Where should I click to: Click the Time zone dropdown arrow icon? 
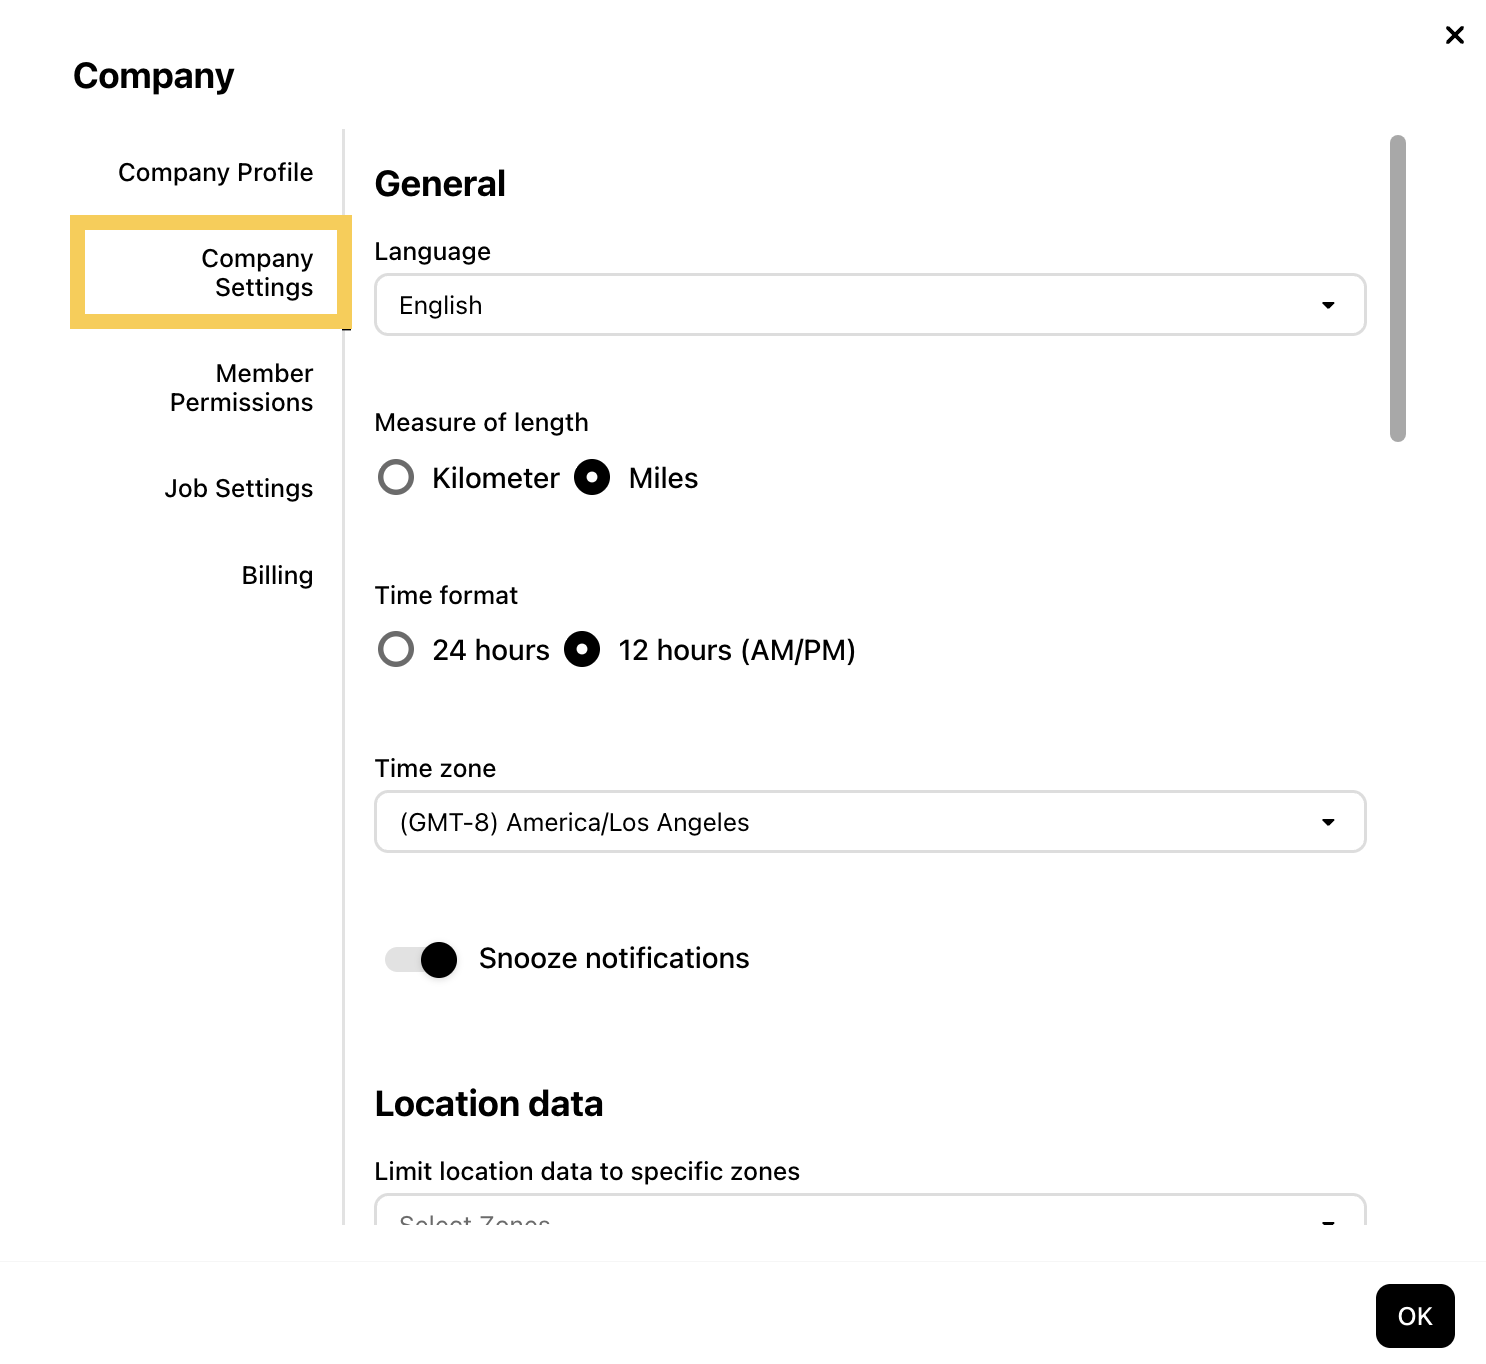click(1328, 822)
